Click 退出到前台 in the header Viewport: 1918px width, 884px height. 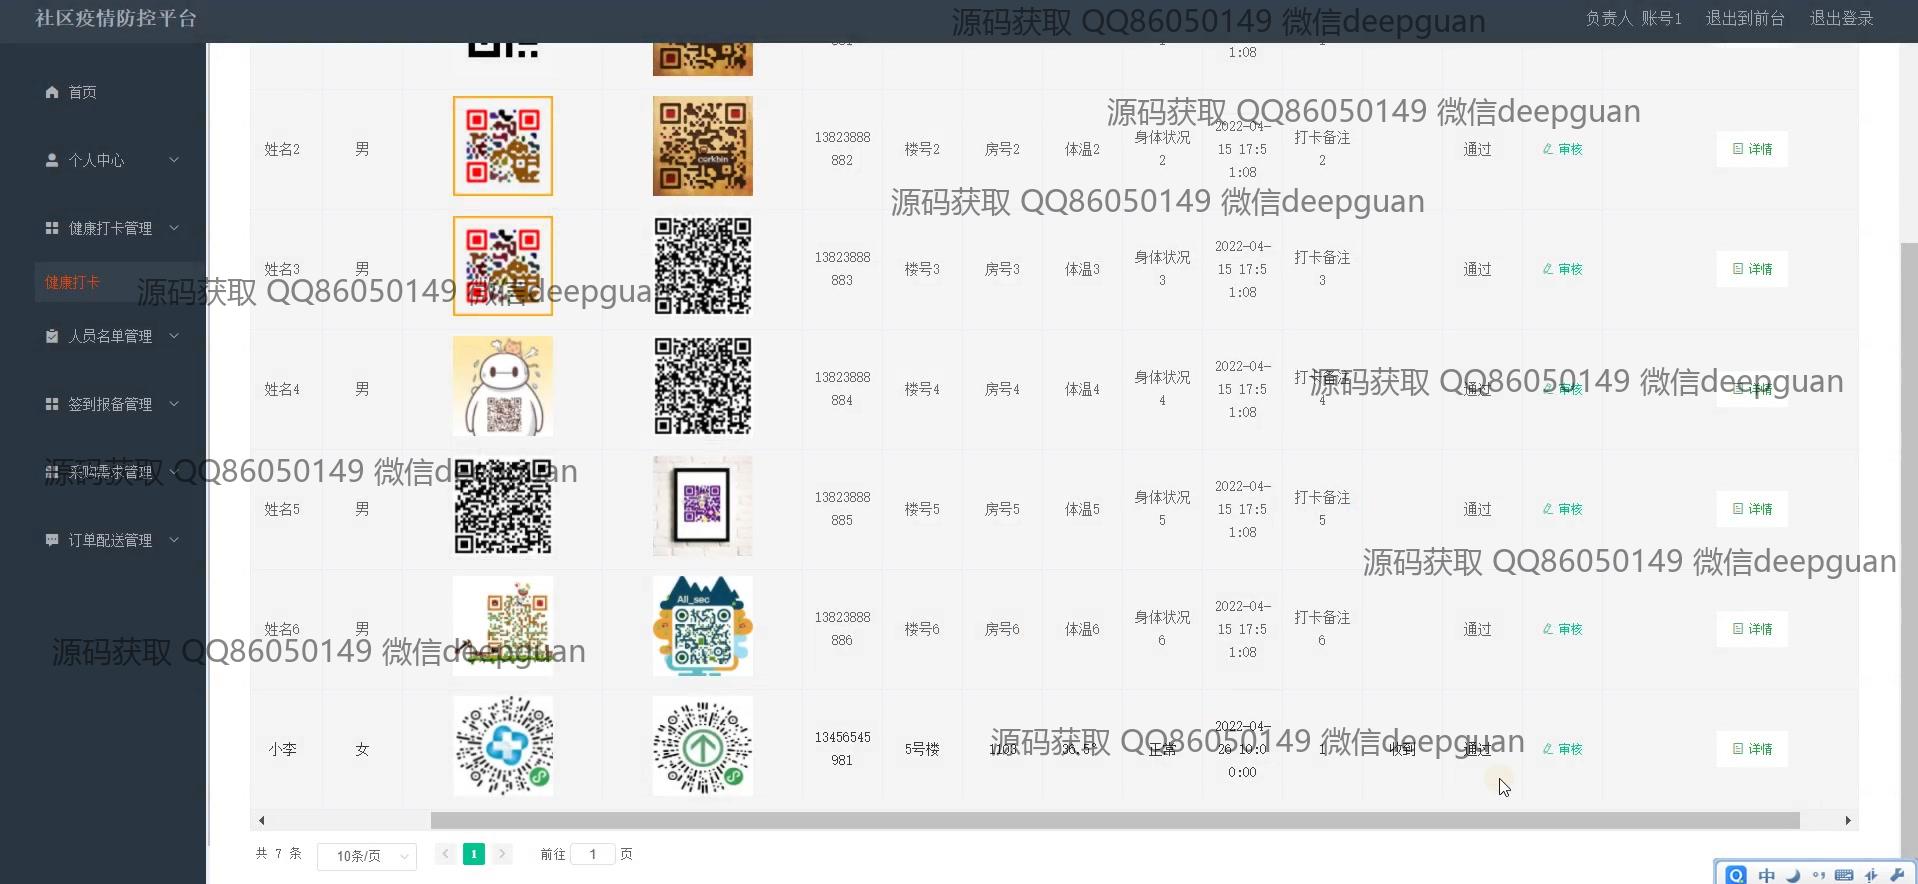(1745, 18)
